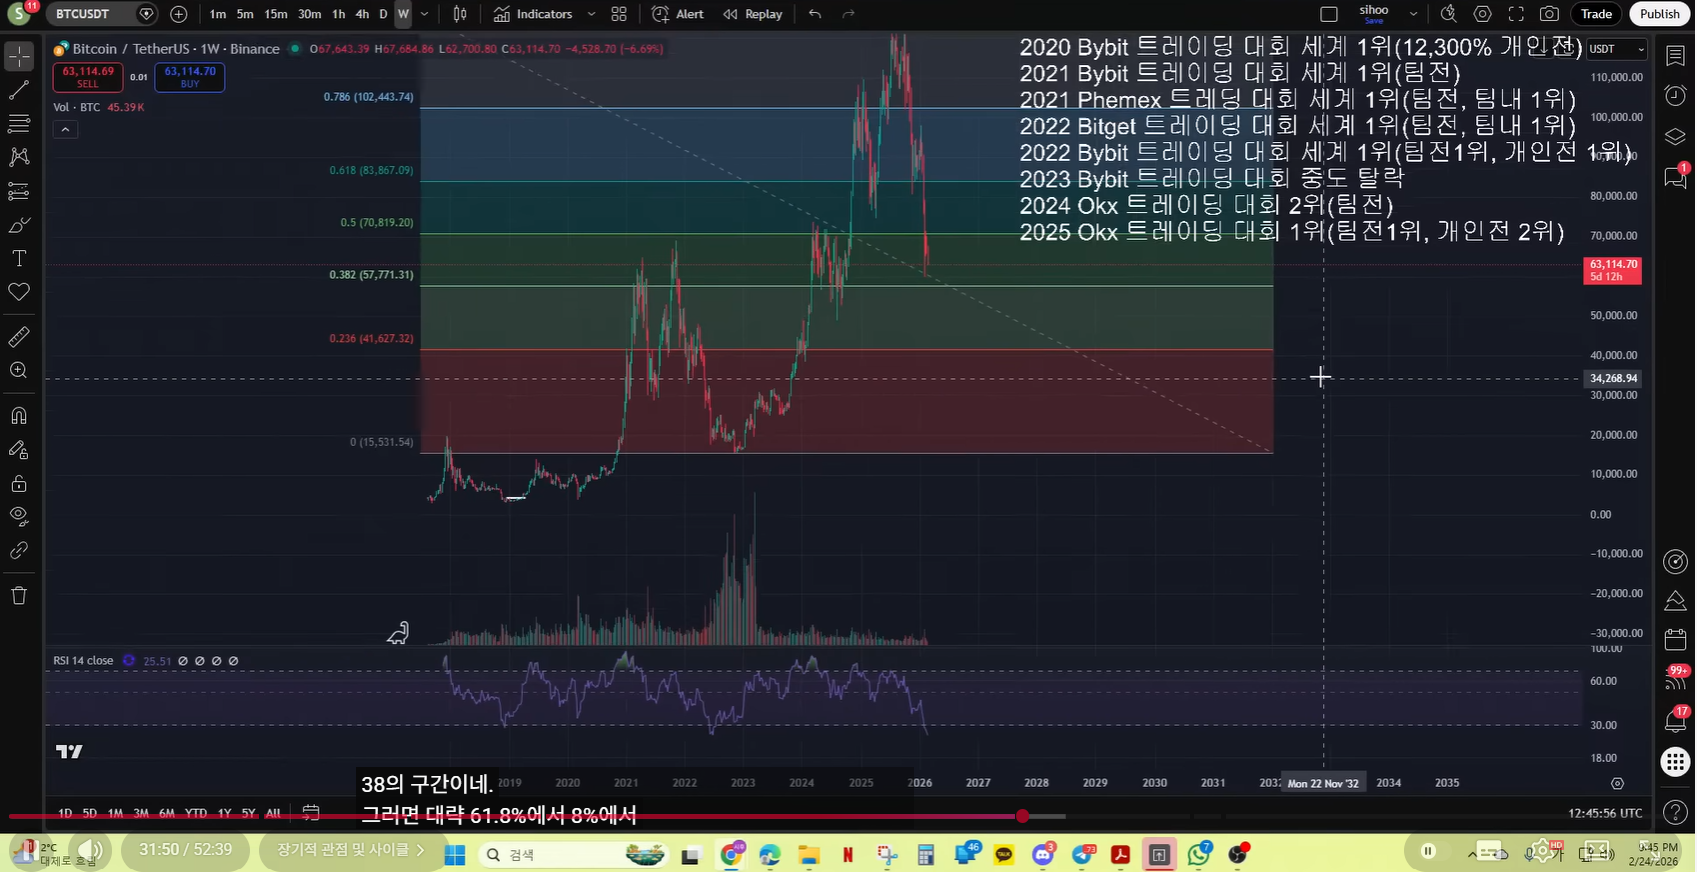Collapse the indicator legend chevron

pos(65,129)
